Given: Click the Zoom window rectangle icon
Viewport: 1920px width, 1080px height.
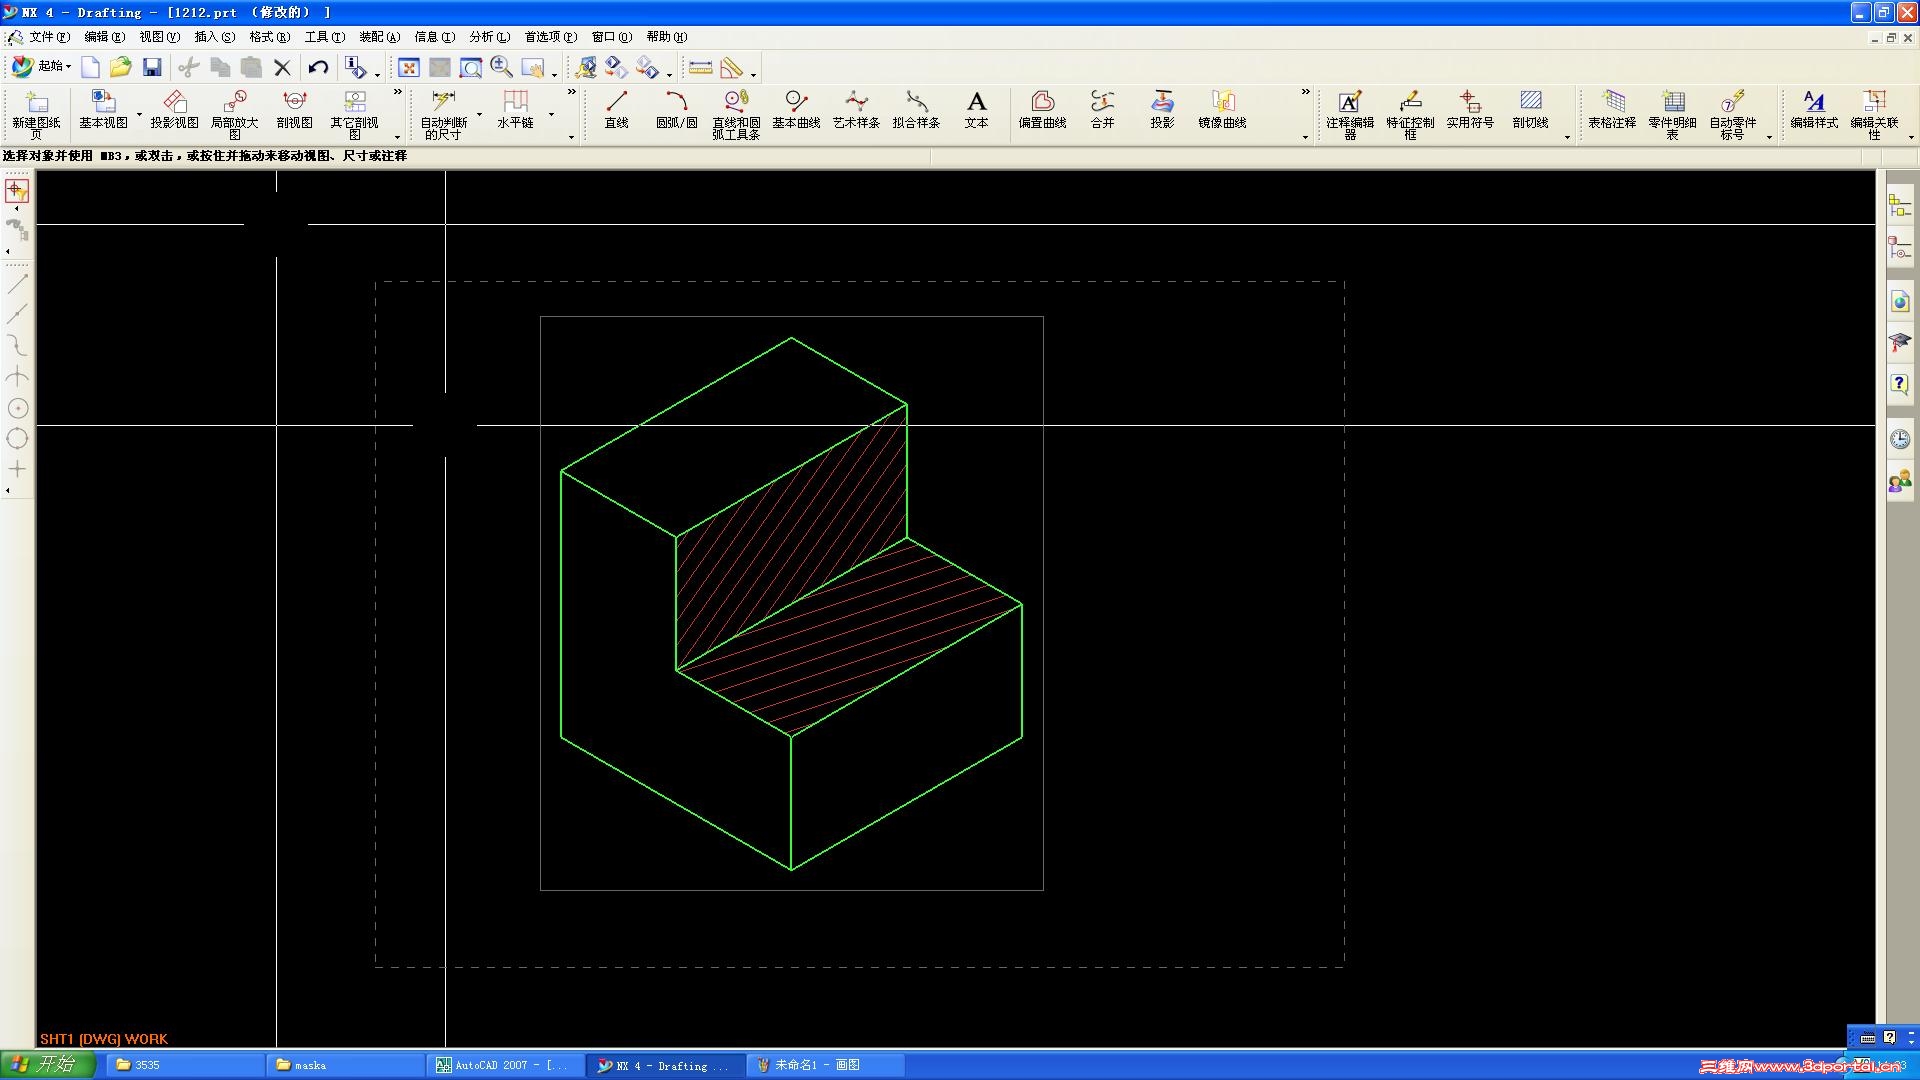Looking at the screenshot, I should (470, 67).
